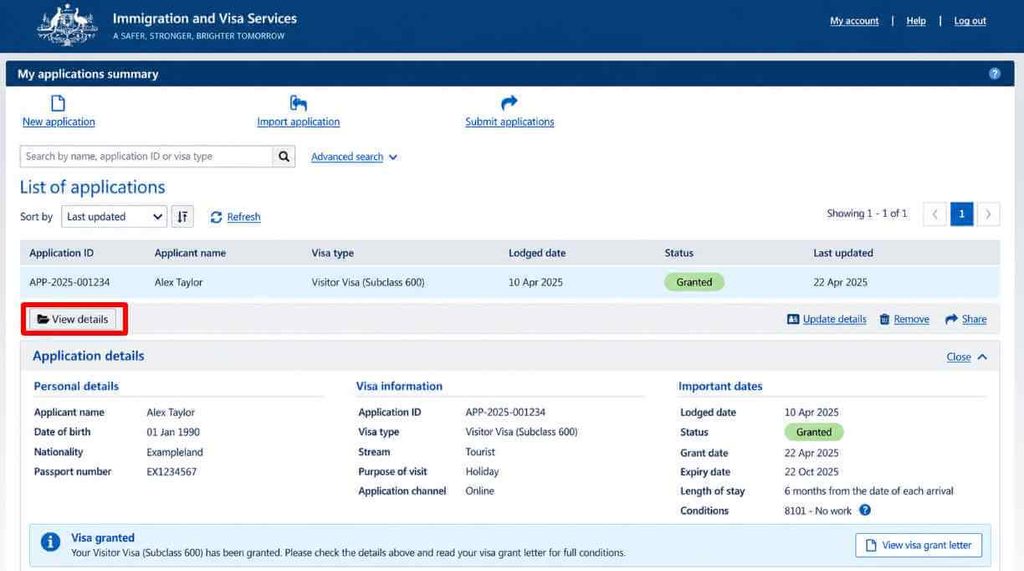The width and height of the screenshot is (1024, 571).
Task: Click the Status column header
Action: click(679, 253)
